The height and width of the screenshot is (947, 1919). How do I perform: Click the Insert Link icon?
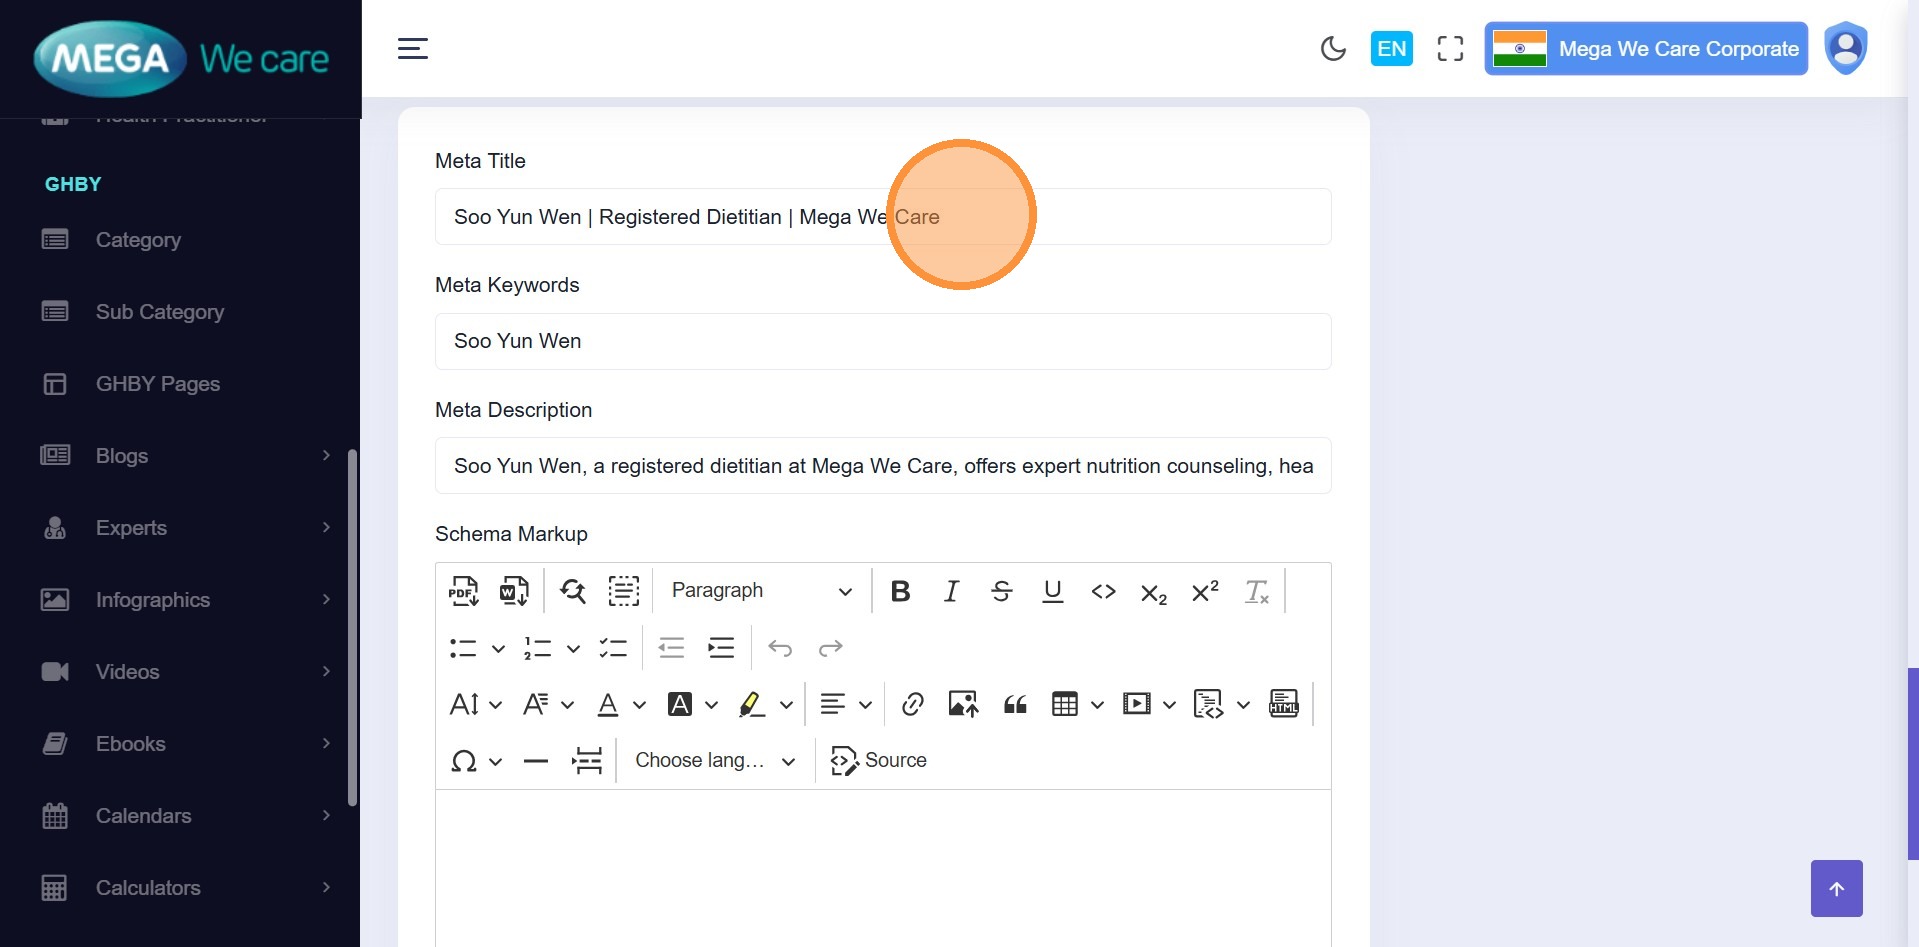click(x=912, y=704)
